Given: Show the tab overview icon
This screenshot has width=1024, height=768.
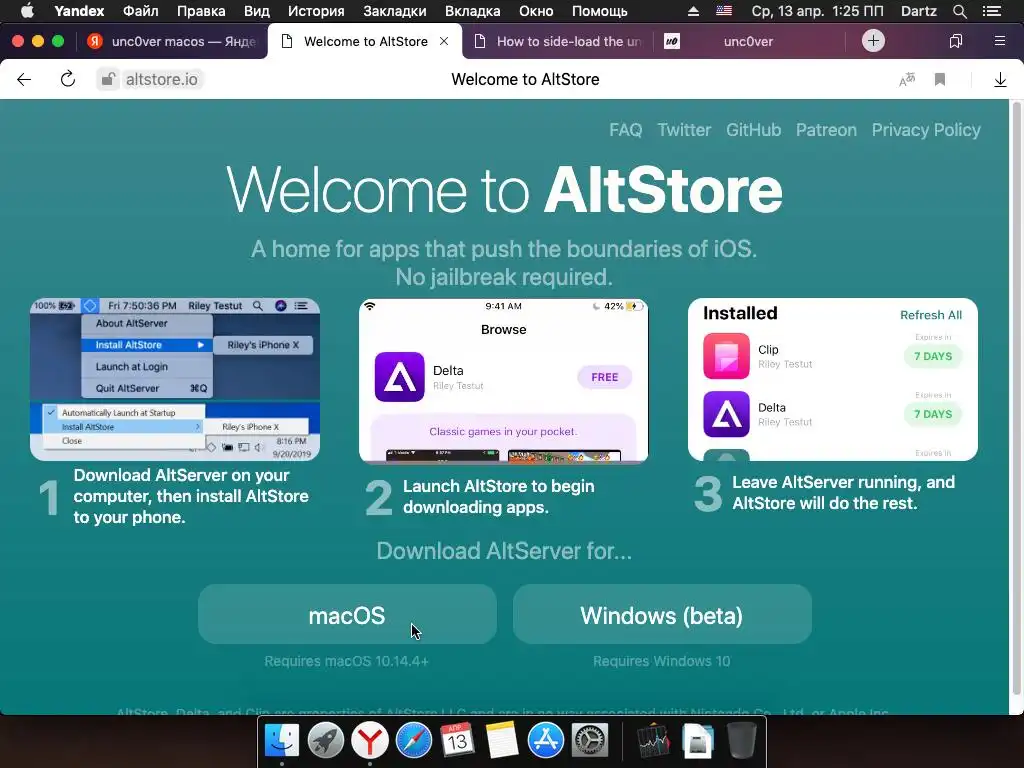Looking at the screenshot, I should point(955,41).
